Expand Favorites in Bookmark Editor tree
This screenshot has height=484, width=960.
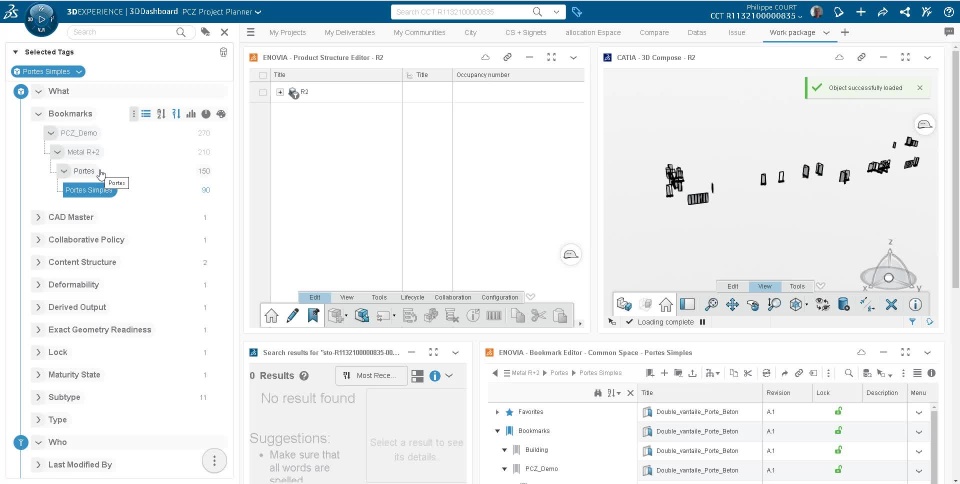point(497,412)
